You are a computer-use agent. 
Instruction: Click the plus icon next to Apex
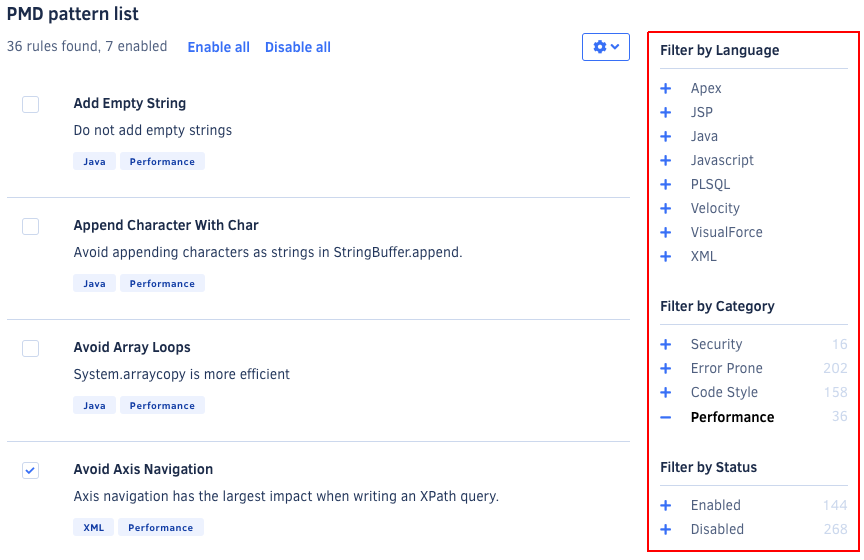[x=666, y=89]
